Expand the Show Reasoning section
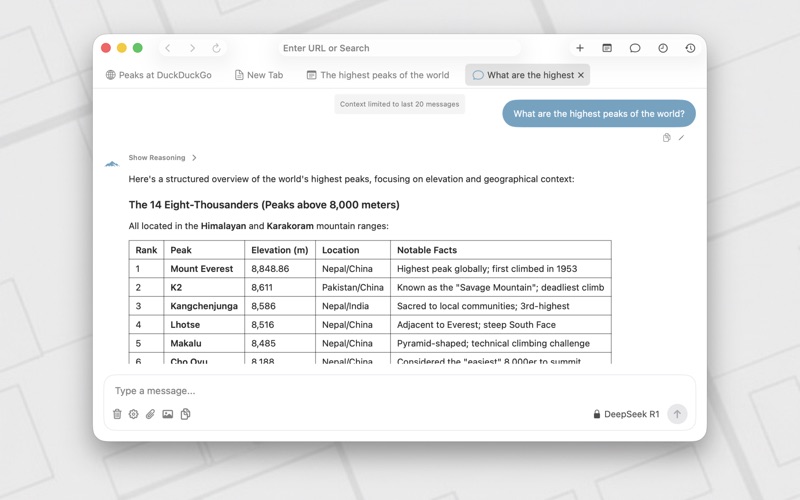800x500 pixels. tap(162, 158)
